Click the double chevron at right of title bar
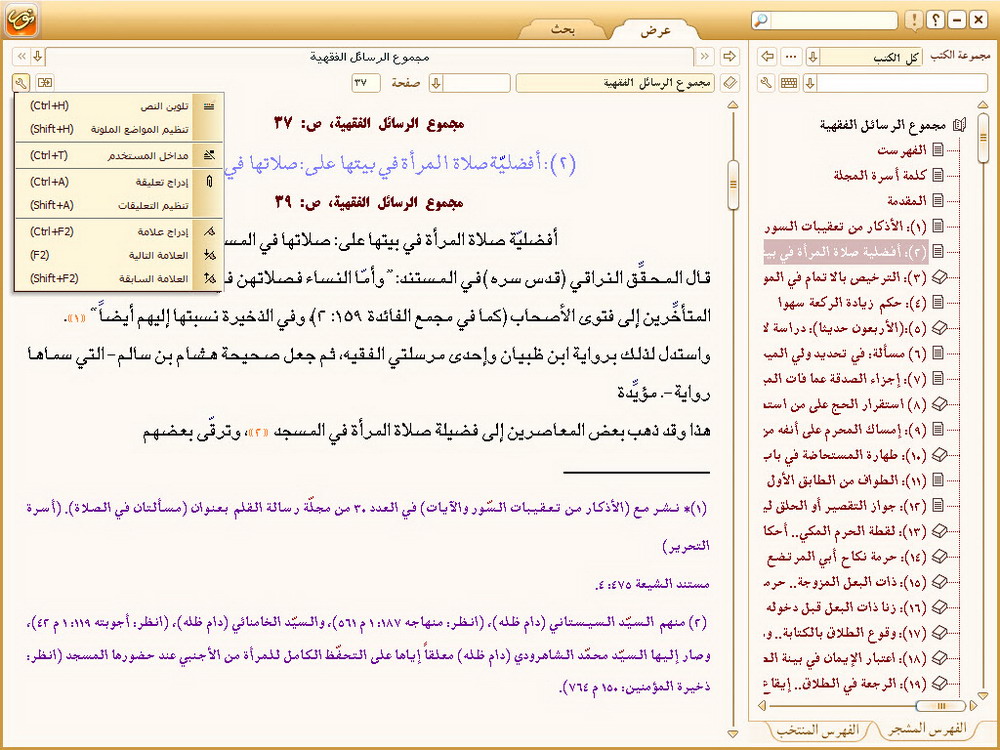Image resolution: width=1000 pixels, height=750 pixels. click(x=704, y=57)
